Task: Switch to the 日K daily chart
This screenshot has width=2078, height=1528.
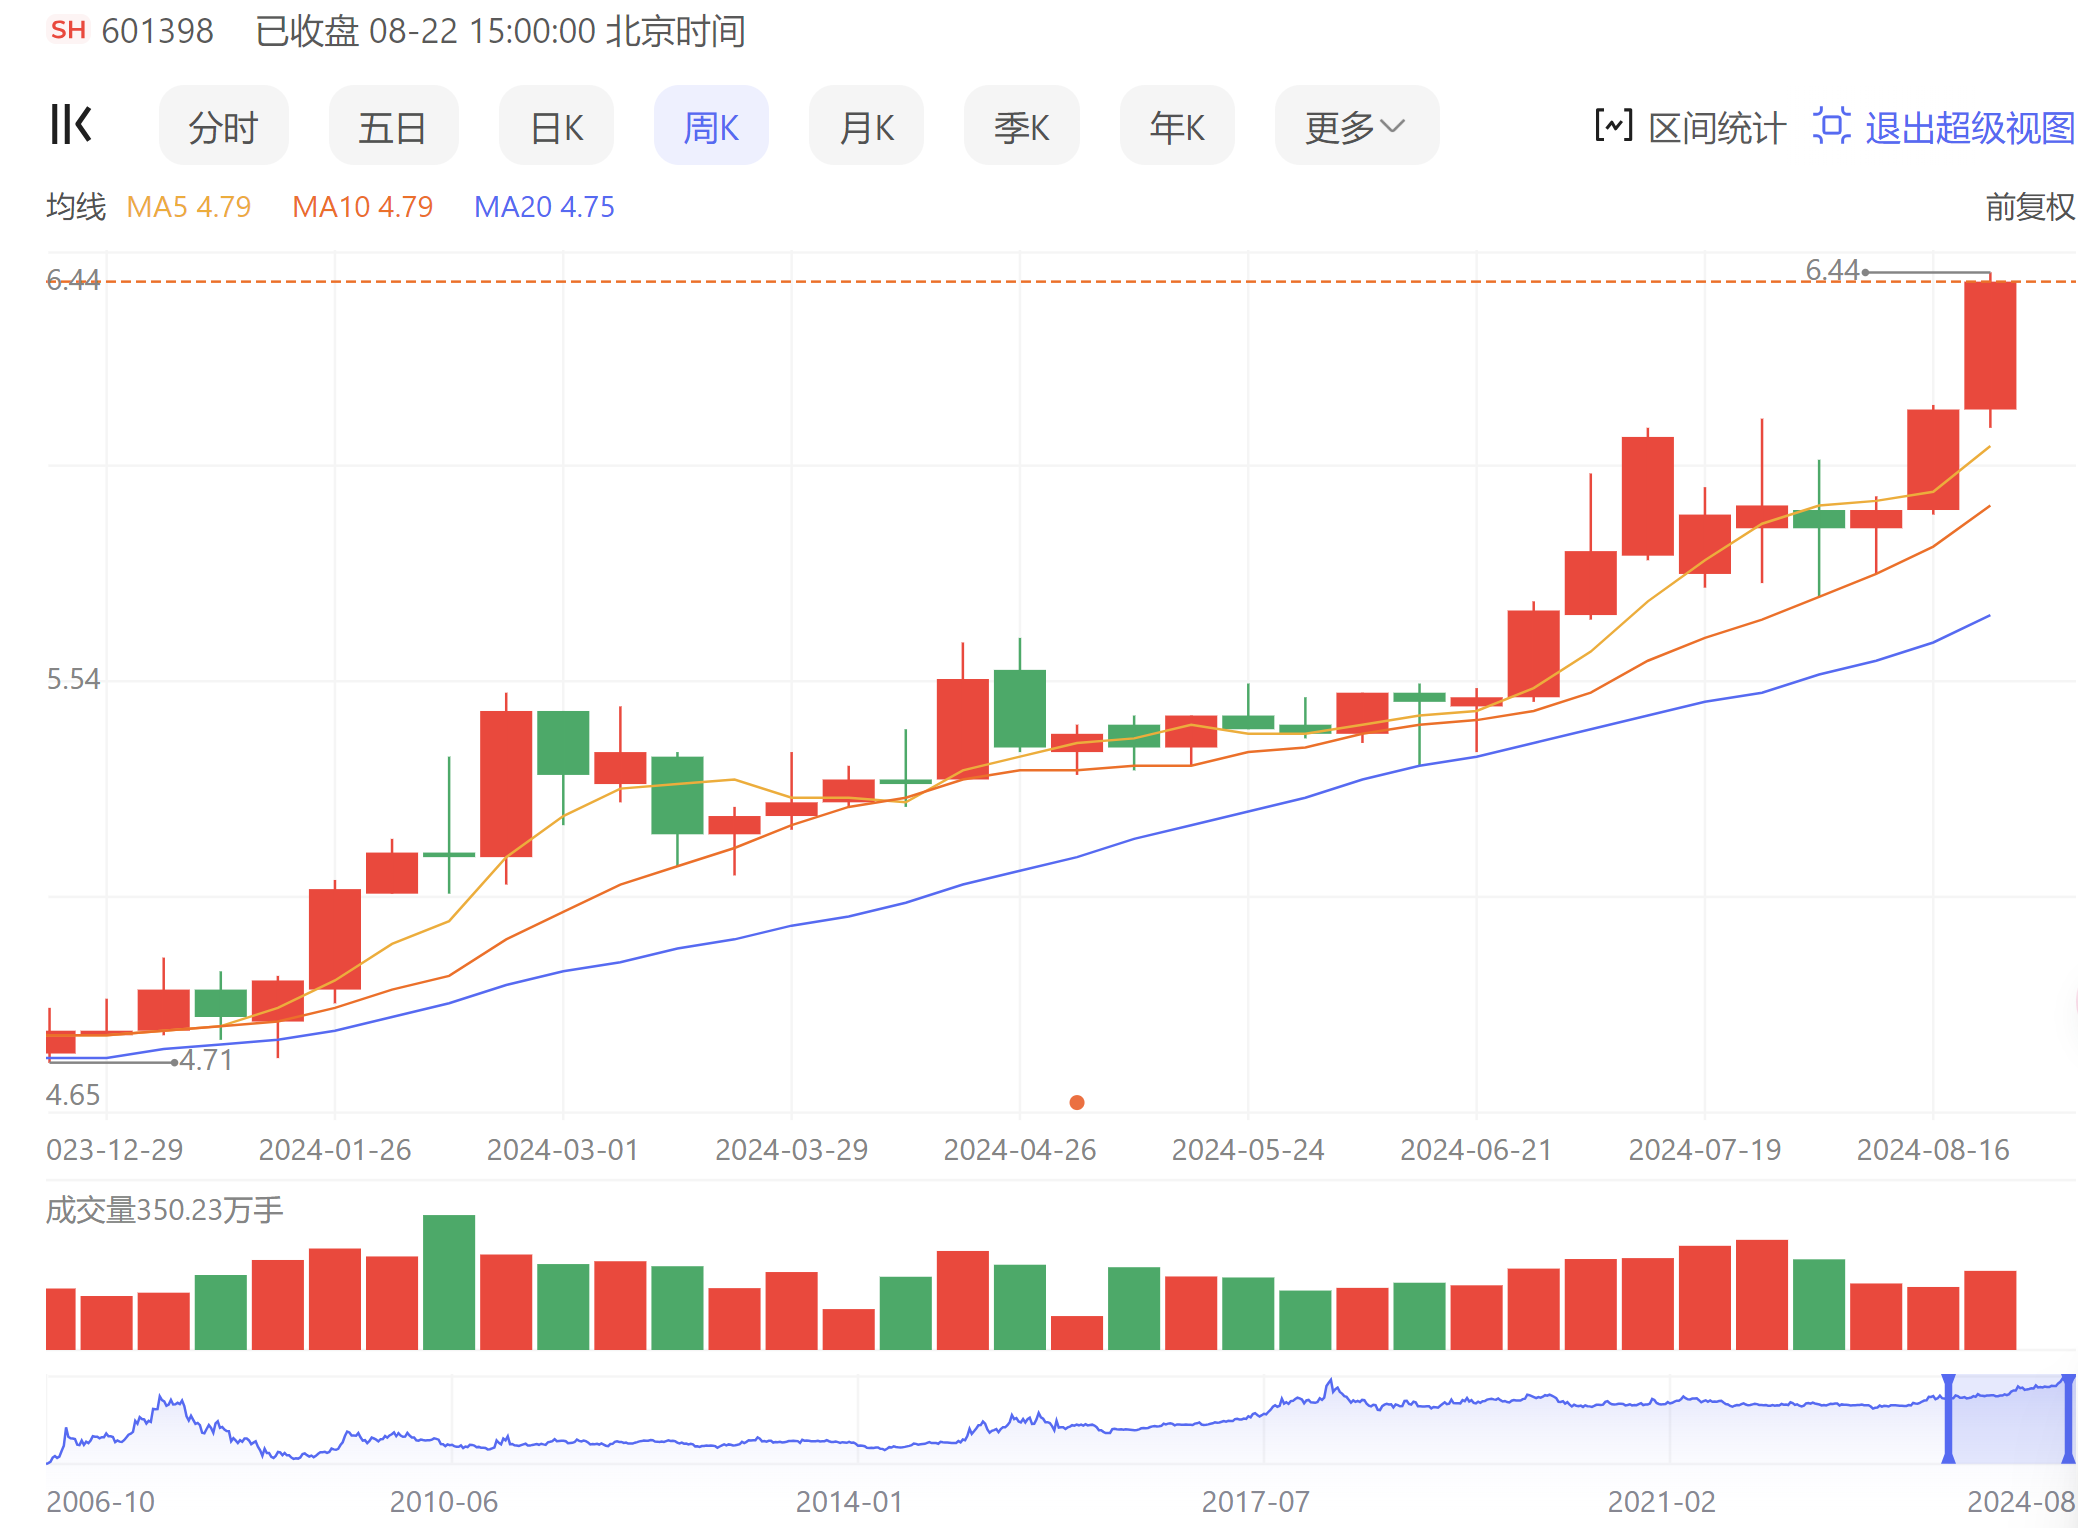Action: pyautogui.click(x=556, y=126)
